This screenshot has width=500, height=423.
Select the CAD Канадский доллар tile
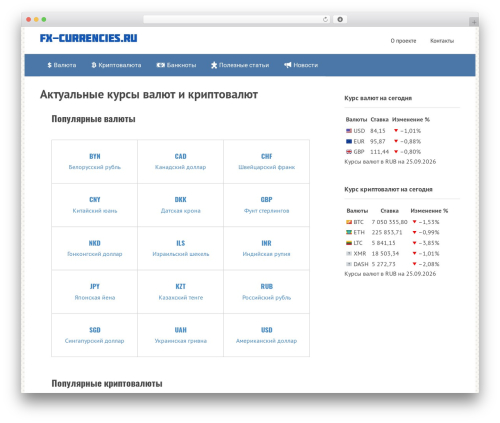[181, 162]
